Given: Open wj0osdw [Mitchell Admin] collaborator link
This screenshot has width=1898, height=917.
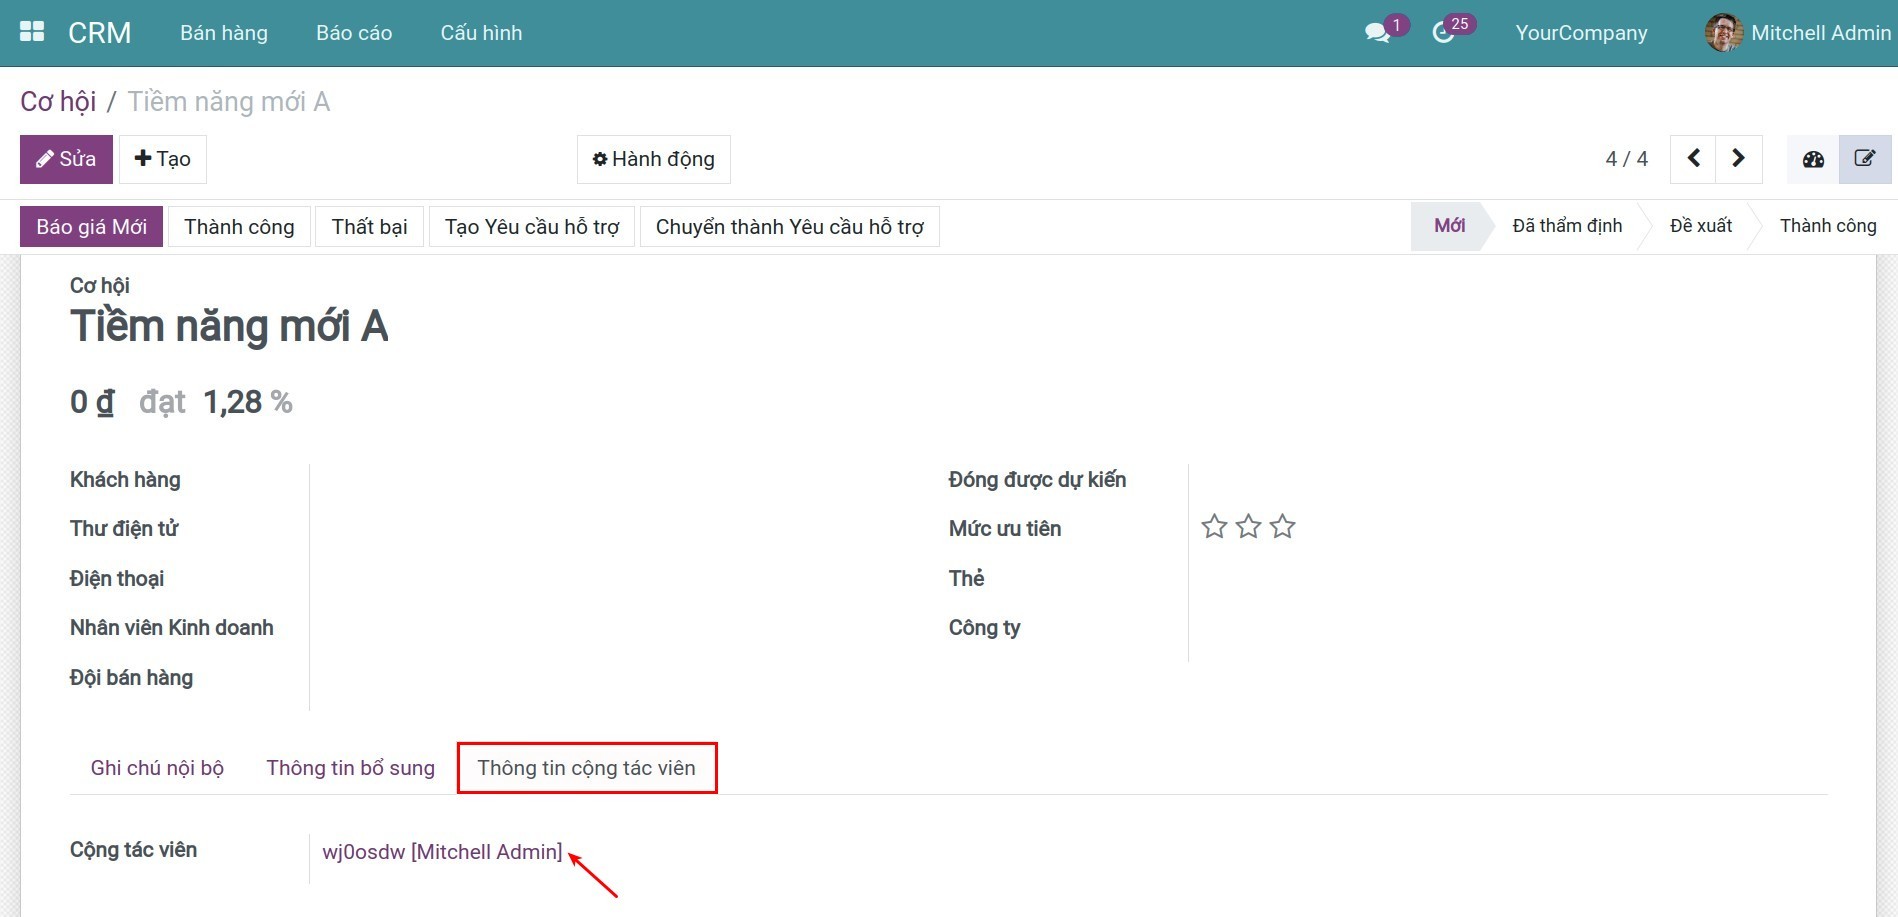Looking at the screenshot, I should (442, 852).
